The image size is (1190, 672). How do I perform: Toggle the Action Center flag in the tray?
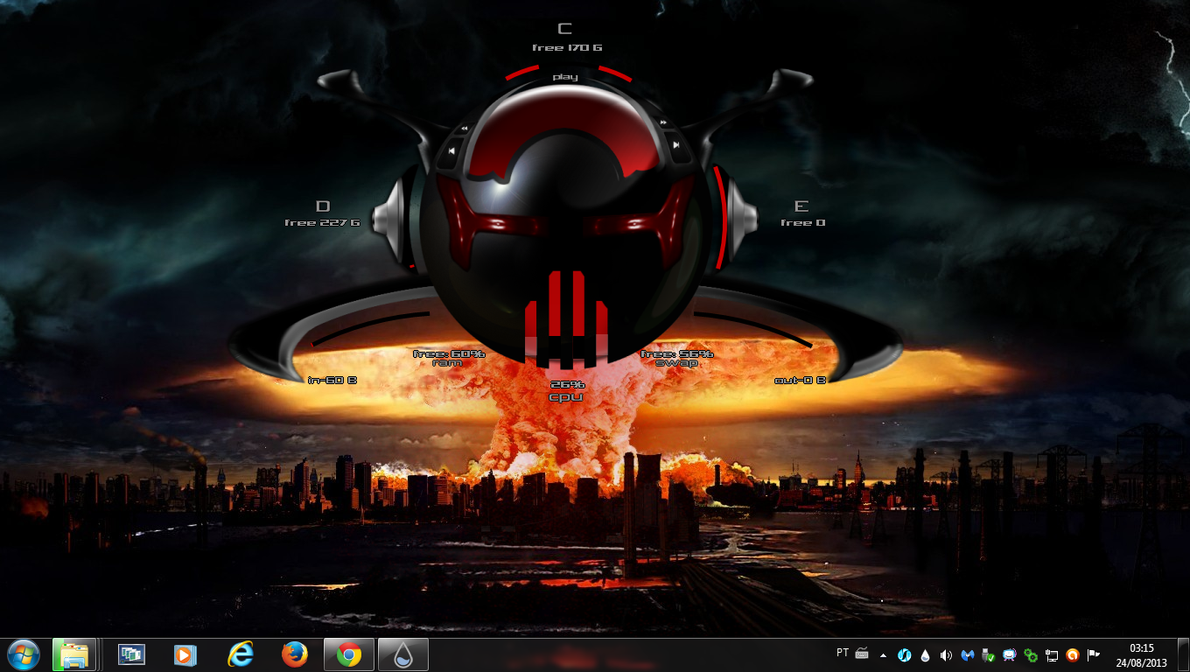coord(1091,654)
